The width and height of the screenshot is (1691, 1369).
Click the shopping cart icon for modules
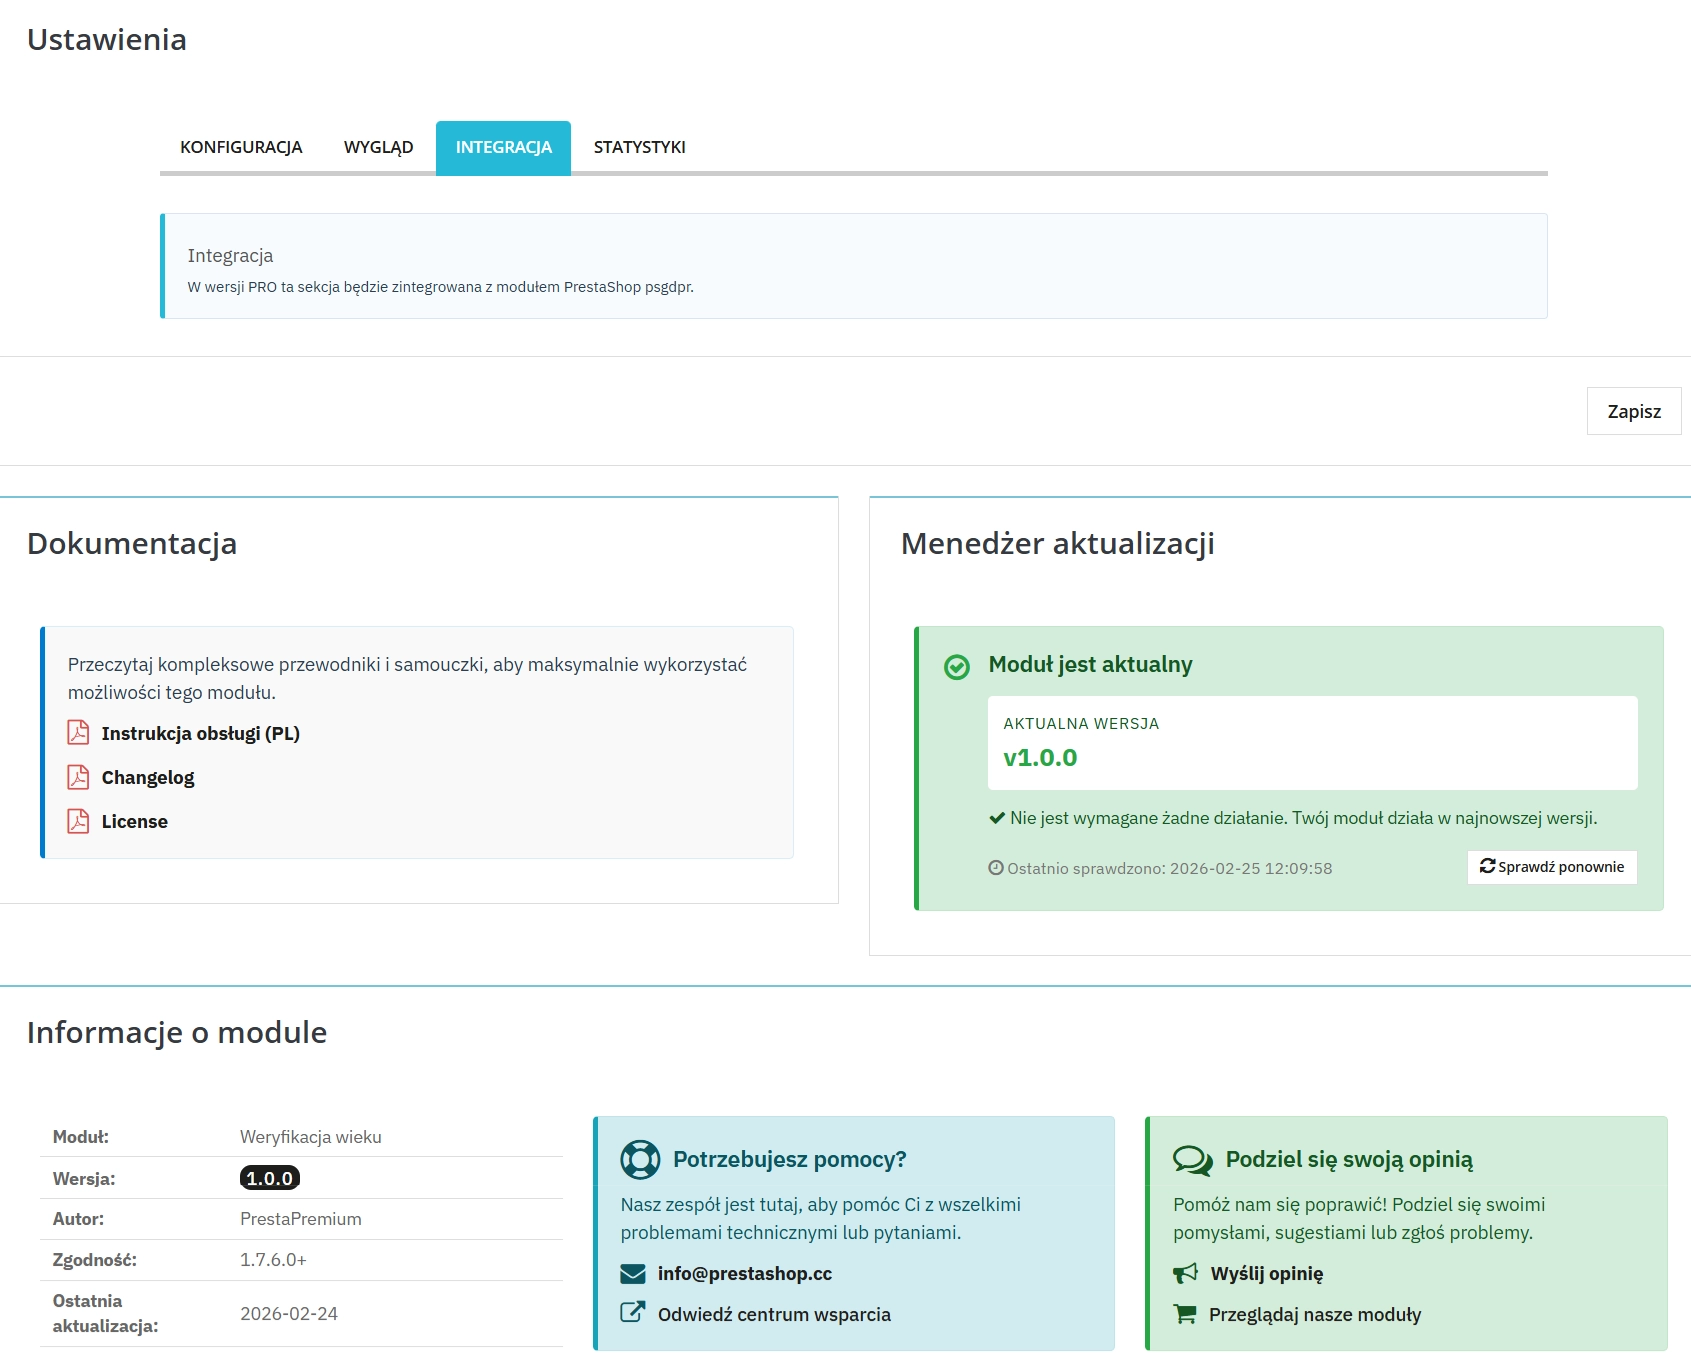[1185, 1314]
